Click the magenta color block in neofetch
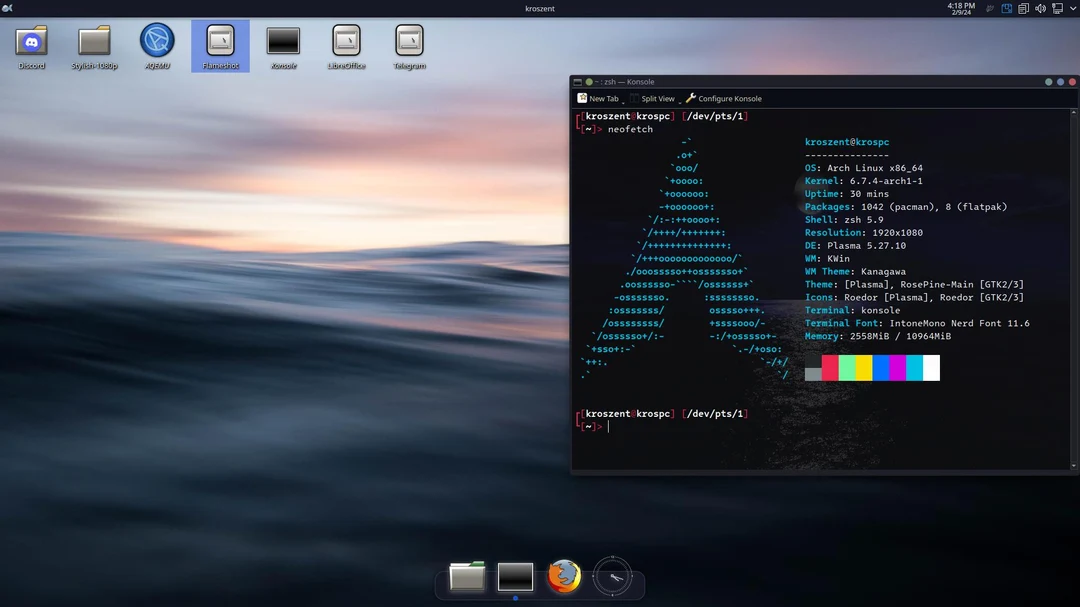Image resolution: width=1080 pixels, height=607 pixels. click(x=897, y=368)
